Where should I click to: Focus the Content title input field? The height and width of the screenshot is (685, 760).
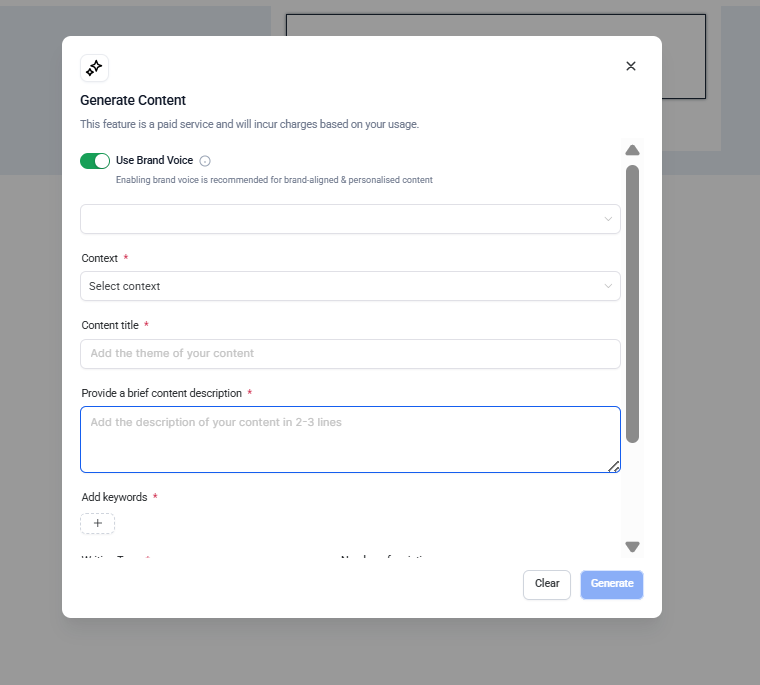click(350, 353)
